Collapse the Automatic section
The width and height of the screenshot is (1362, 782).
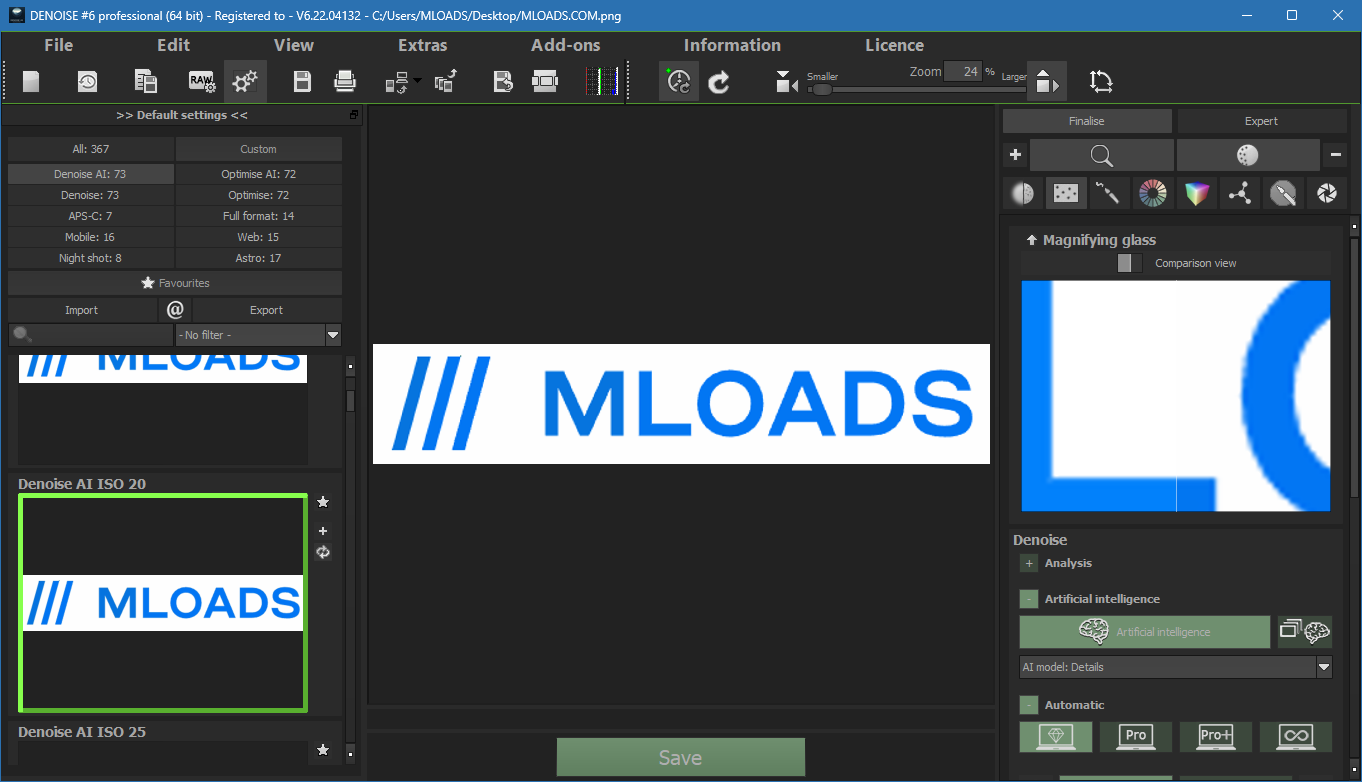pos(1029,705)
